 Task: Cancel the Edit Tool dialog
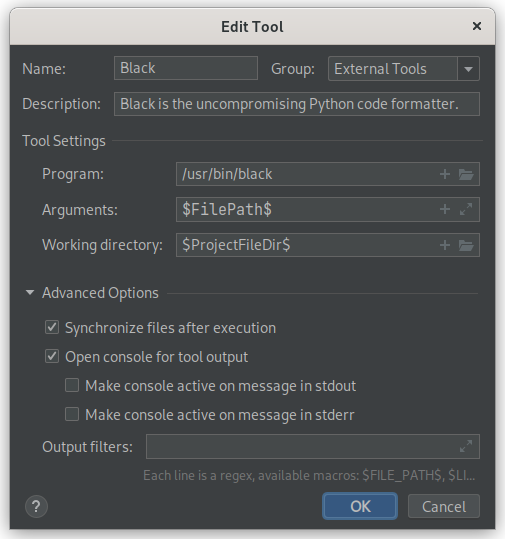[x=443, y=506]
